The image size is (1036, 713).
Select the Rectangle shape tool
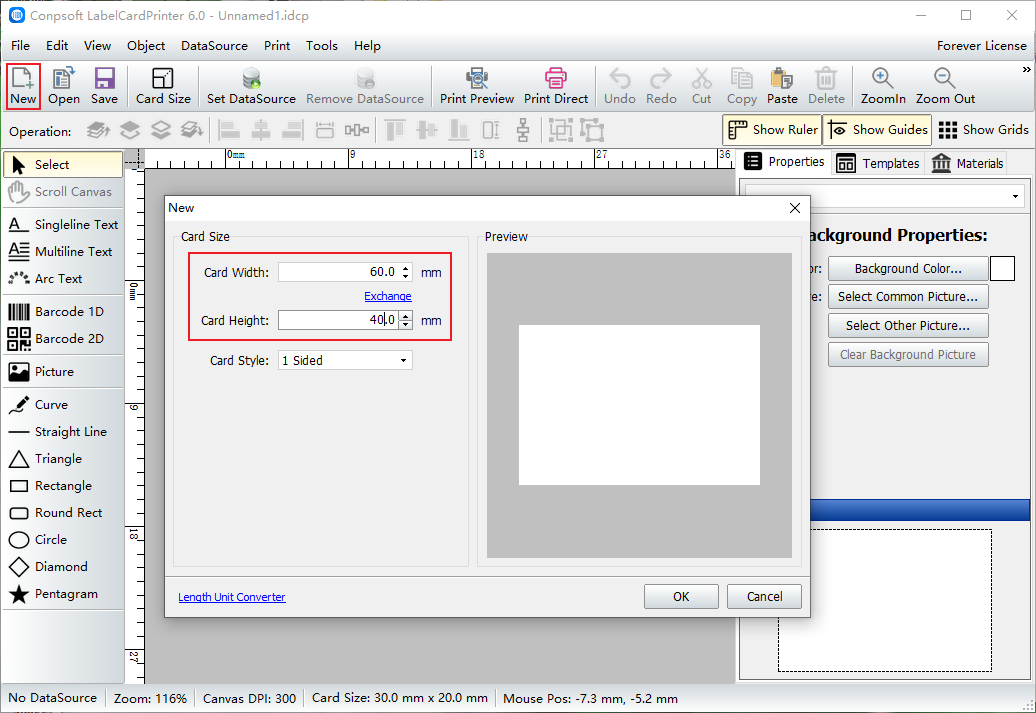pyautogui.click(x=63, y=486)
